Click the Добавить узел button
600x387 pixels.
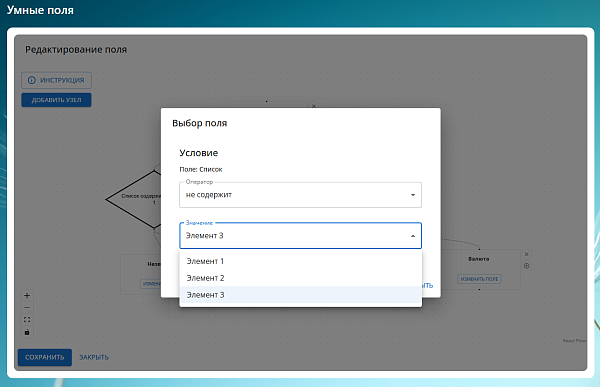click(x=56, y=100)
